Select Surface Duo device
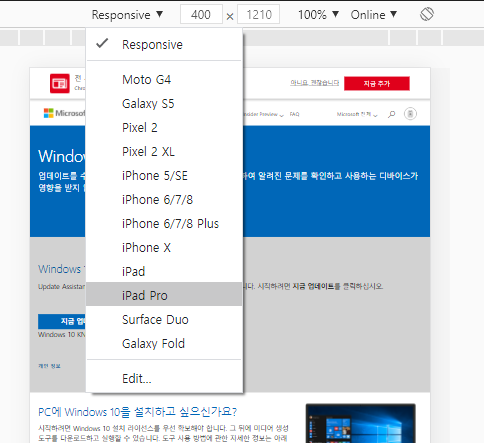Screen dimensions: 484x443 164,320
